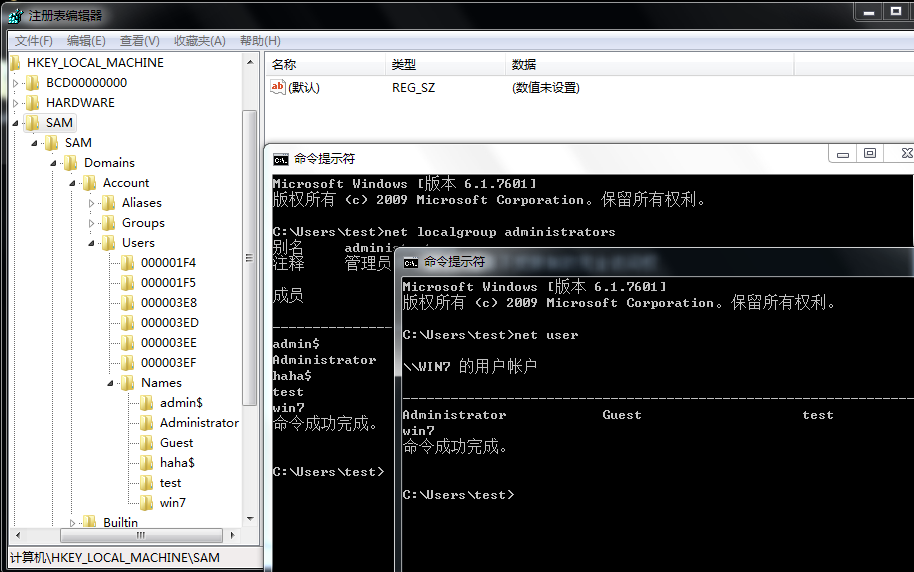
Task: Click the 000001F4 key folder icon
Action: [x=128, y=263]
